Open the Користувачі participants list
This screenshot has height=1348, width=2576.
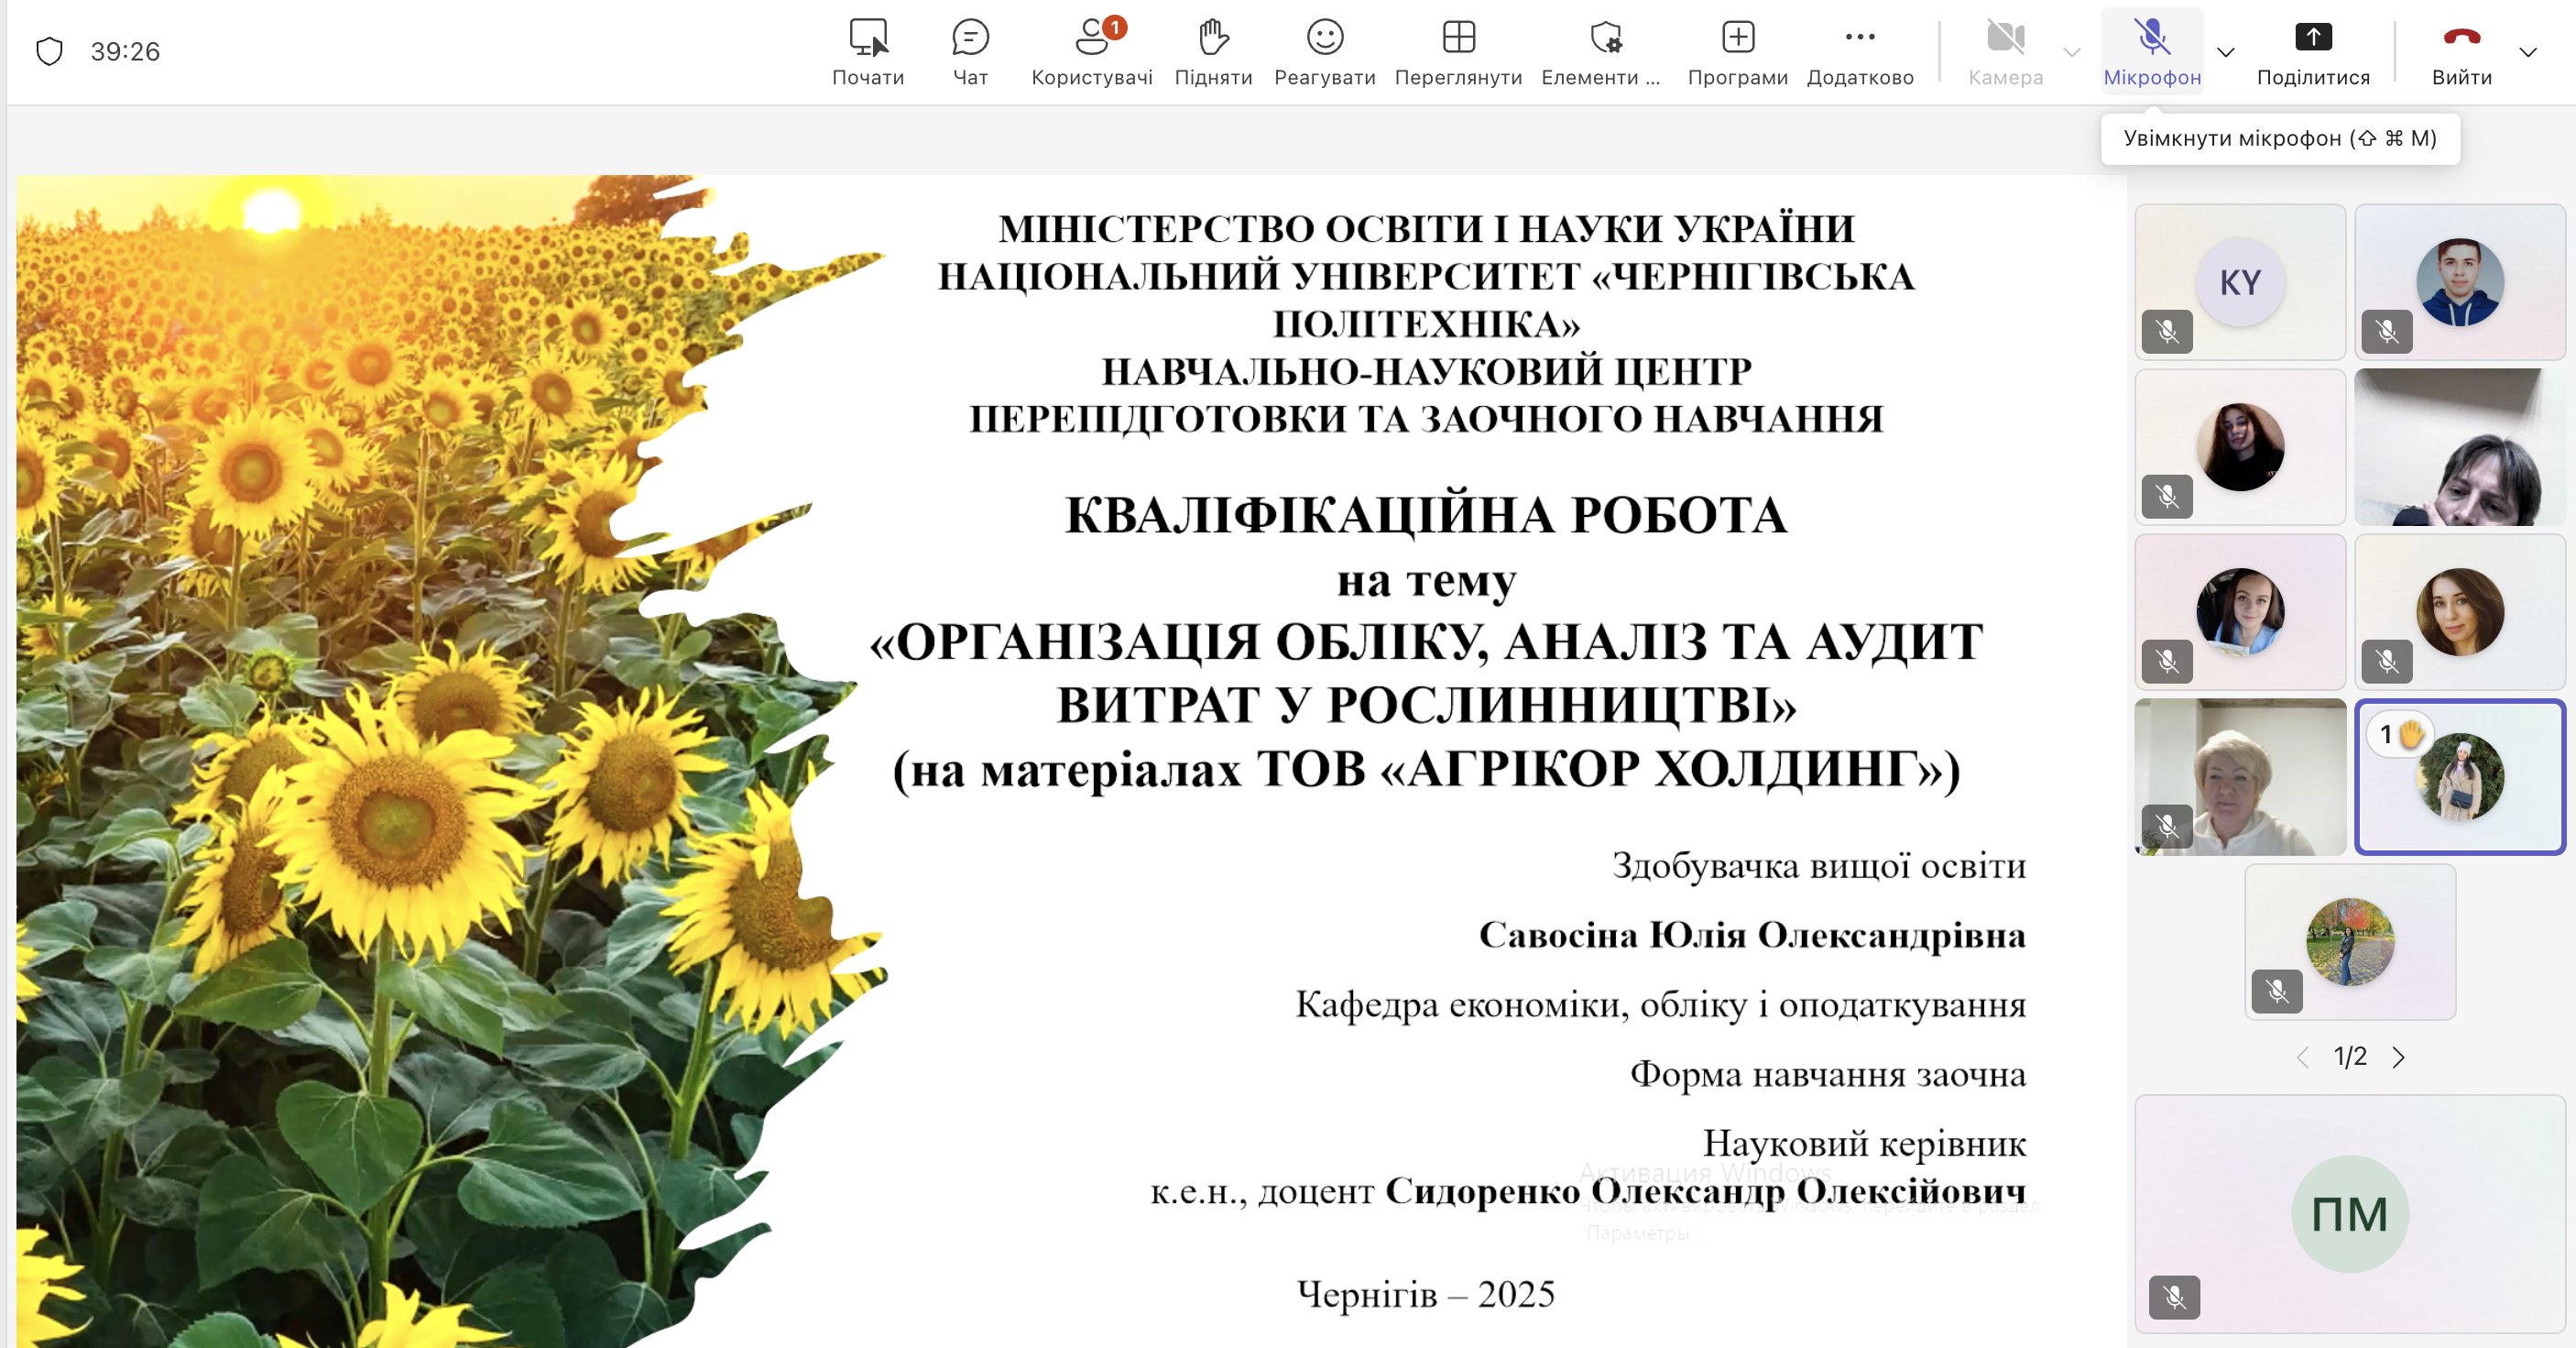1091,52
